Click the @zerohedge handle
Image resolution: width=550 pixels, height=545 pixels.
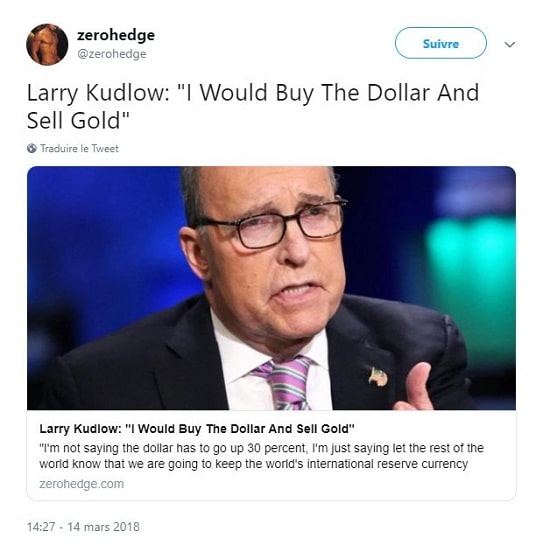point(112,54)
